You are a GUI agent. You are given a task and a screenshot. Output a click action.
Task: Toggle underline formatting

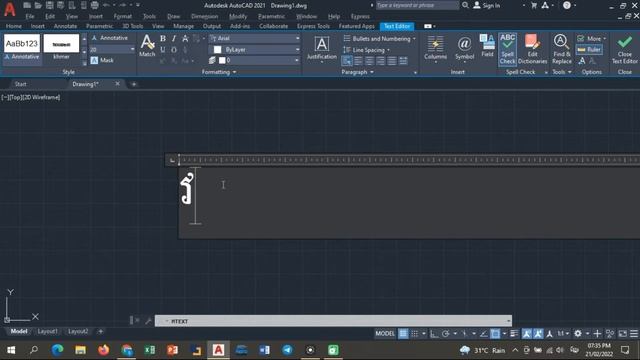[163, 50]
